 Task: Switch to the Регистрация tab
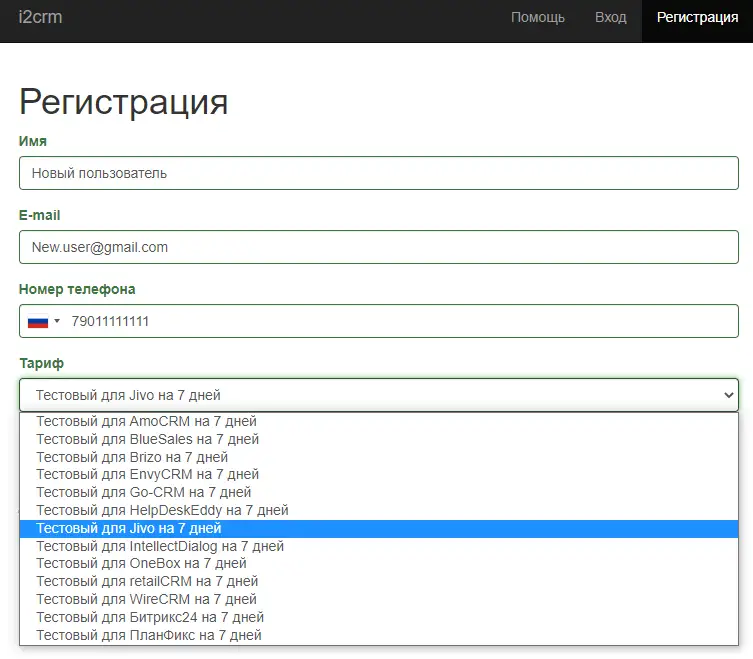(697, 17)
